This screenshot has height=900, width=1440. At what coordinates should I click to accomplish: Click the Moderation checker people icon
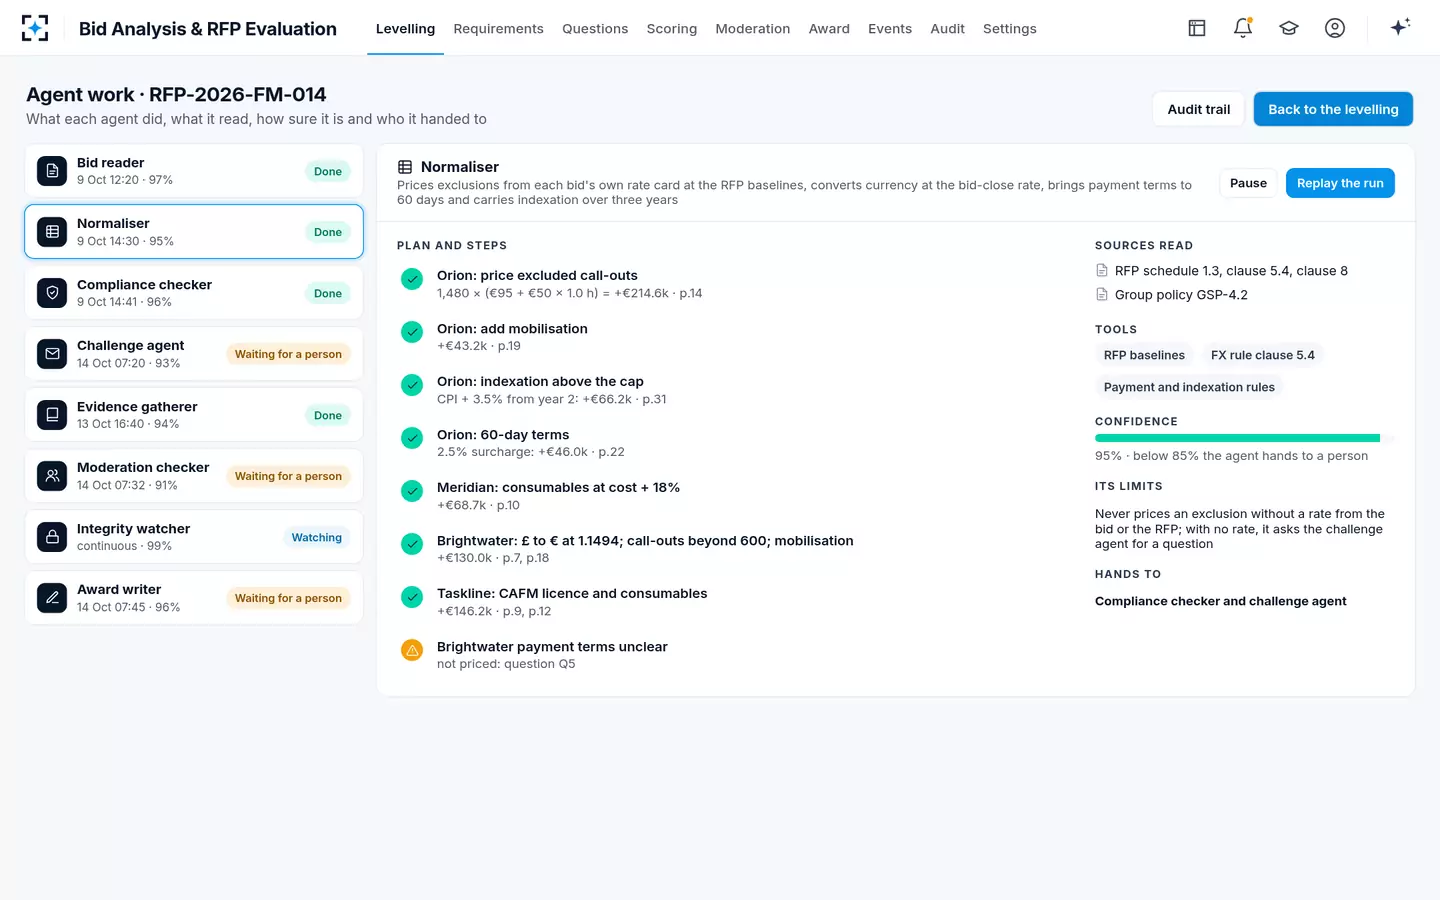click(52, 476)
